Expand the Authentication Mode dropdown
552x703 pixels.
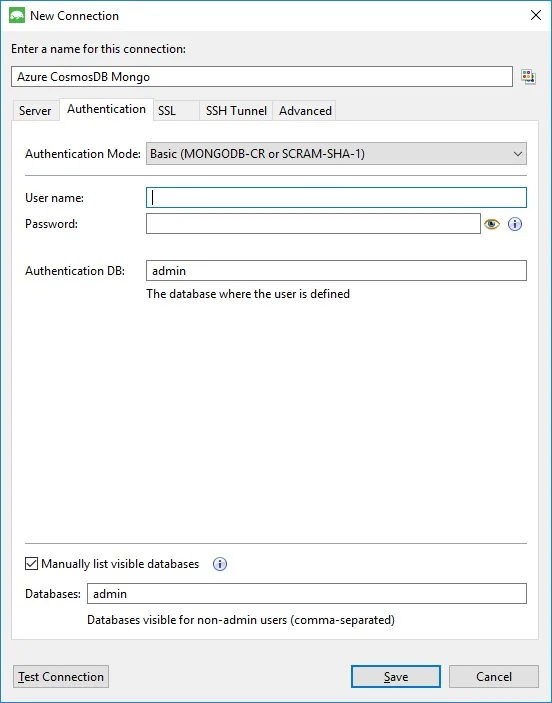click(336, 154)
